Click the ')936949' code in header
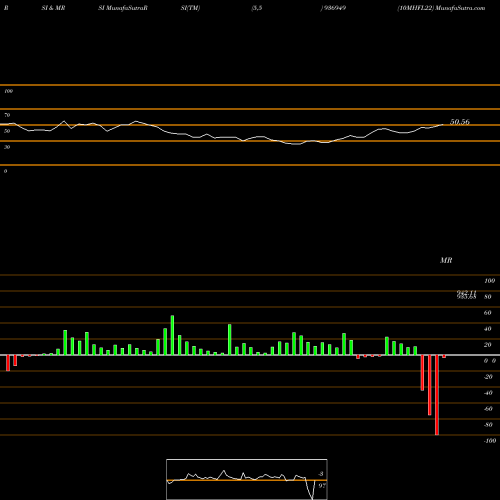500x500 pixels. (333, 8)
